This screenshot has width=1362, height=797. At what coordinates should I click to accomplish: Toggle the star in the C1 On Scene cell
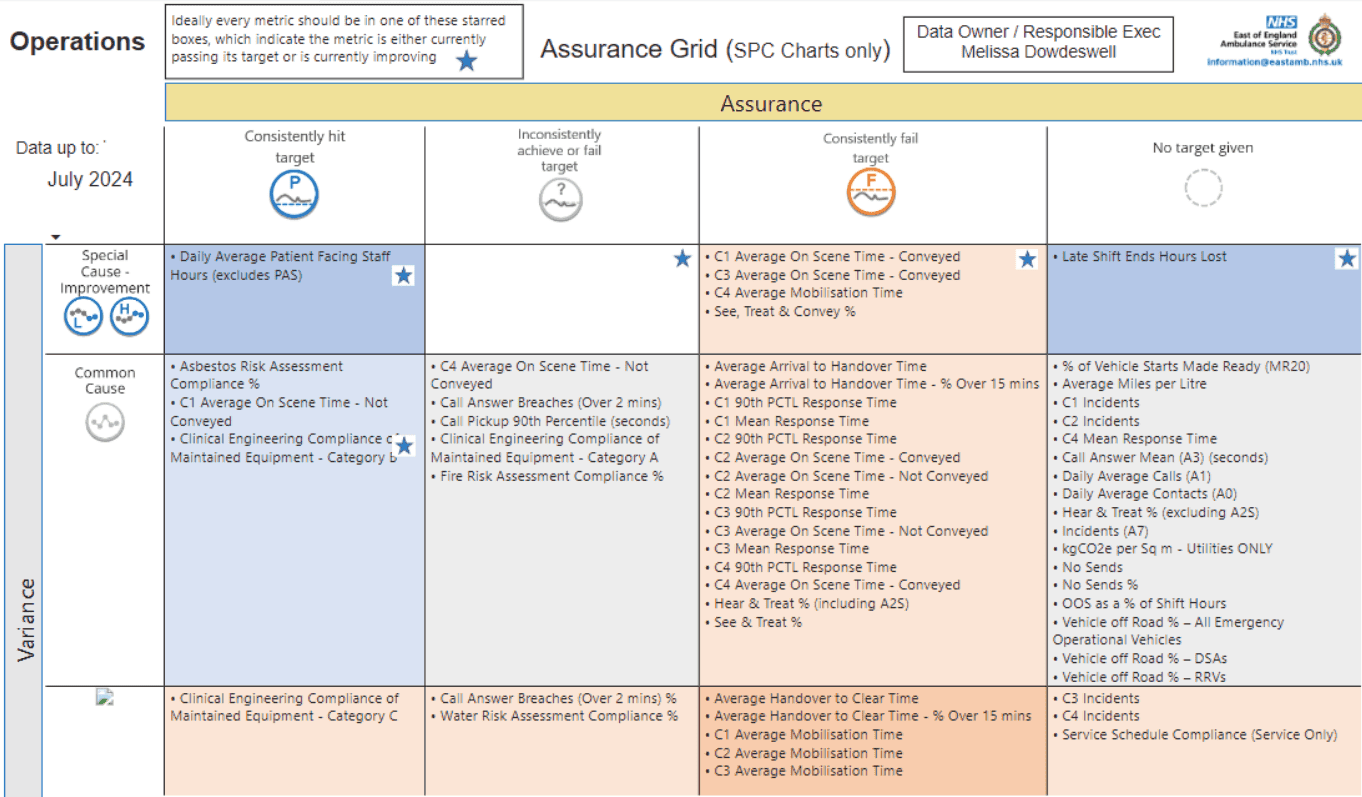tap(1027, 260)
